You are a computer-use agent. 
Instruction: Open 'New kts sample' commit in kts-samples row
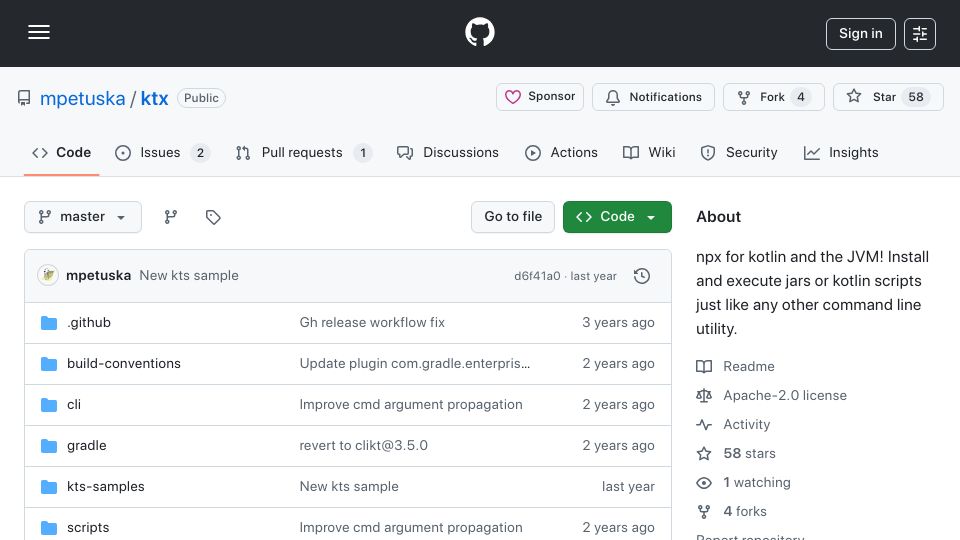click(349, 487)
